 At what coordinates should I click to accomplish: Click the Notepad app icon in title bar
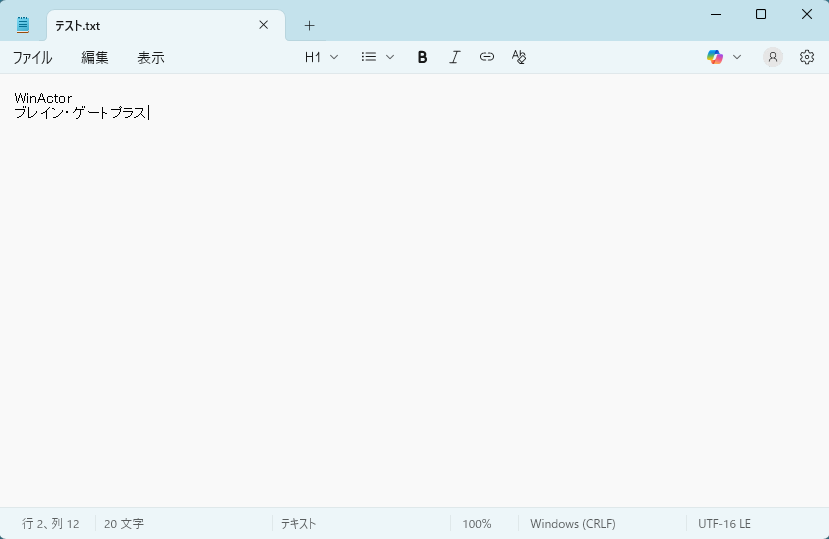23,25
